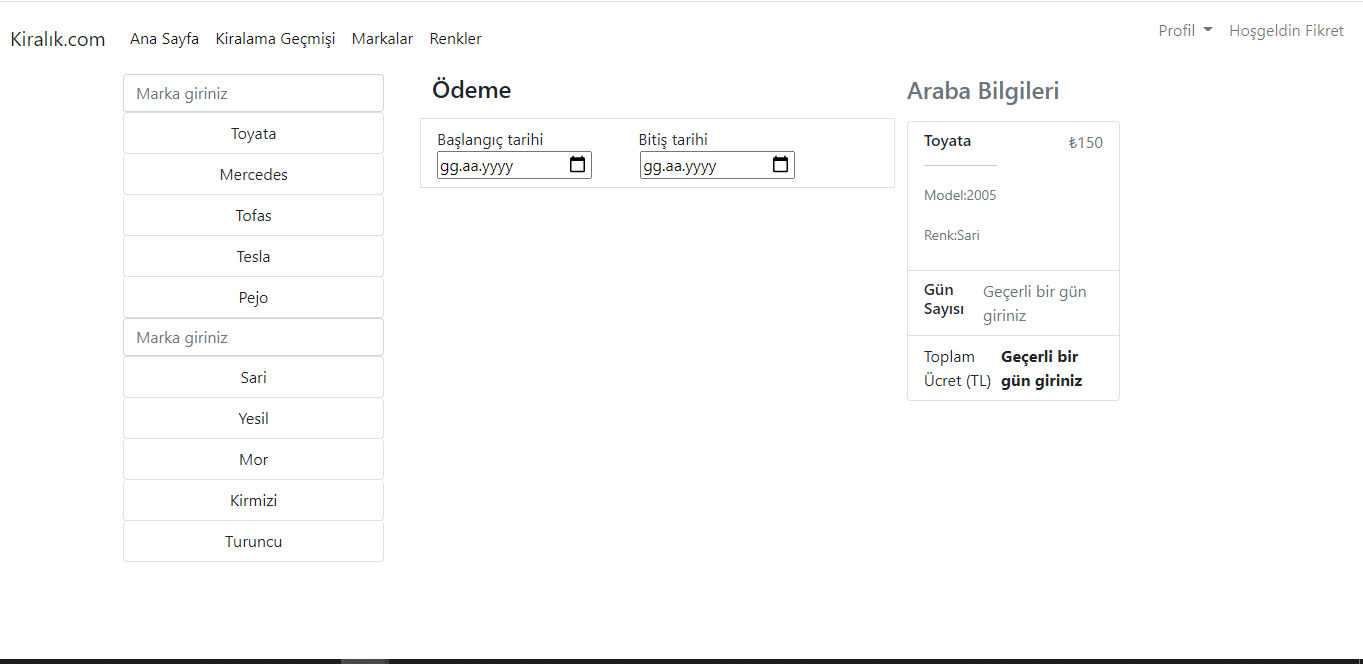Navigate to Ana Sayfa
This screenshot has width=1363, height=664.
click(x=164, y=38)
